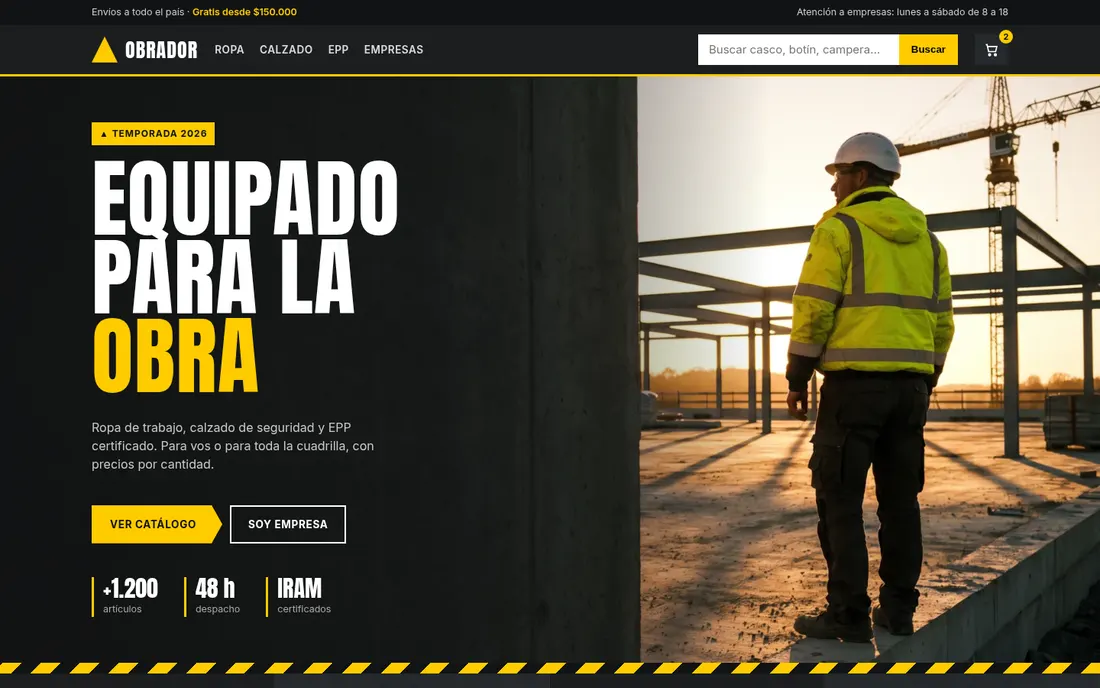This screenshot has width=1100, height=688.
Task: Click the cart count badge showing 2
Action: coord(1005,36)
